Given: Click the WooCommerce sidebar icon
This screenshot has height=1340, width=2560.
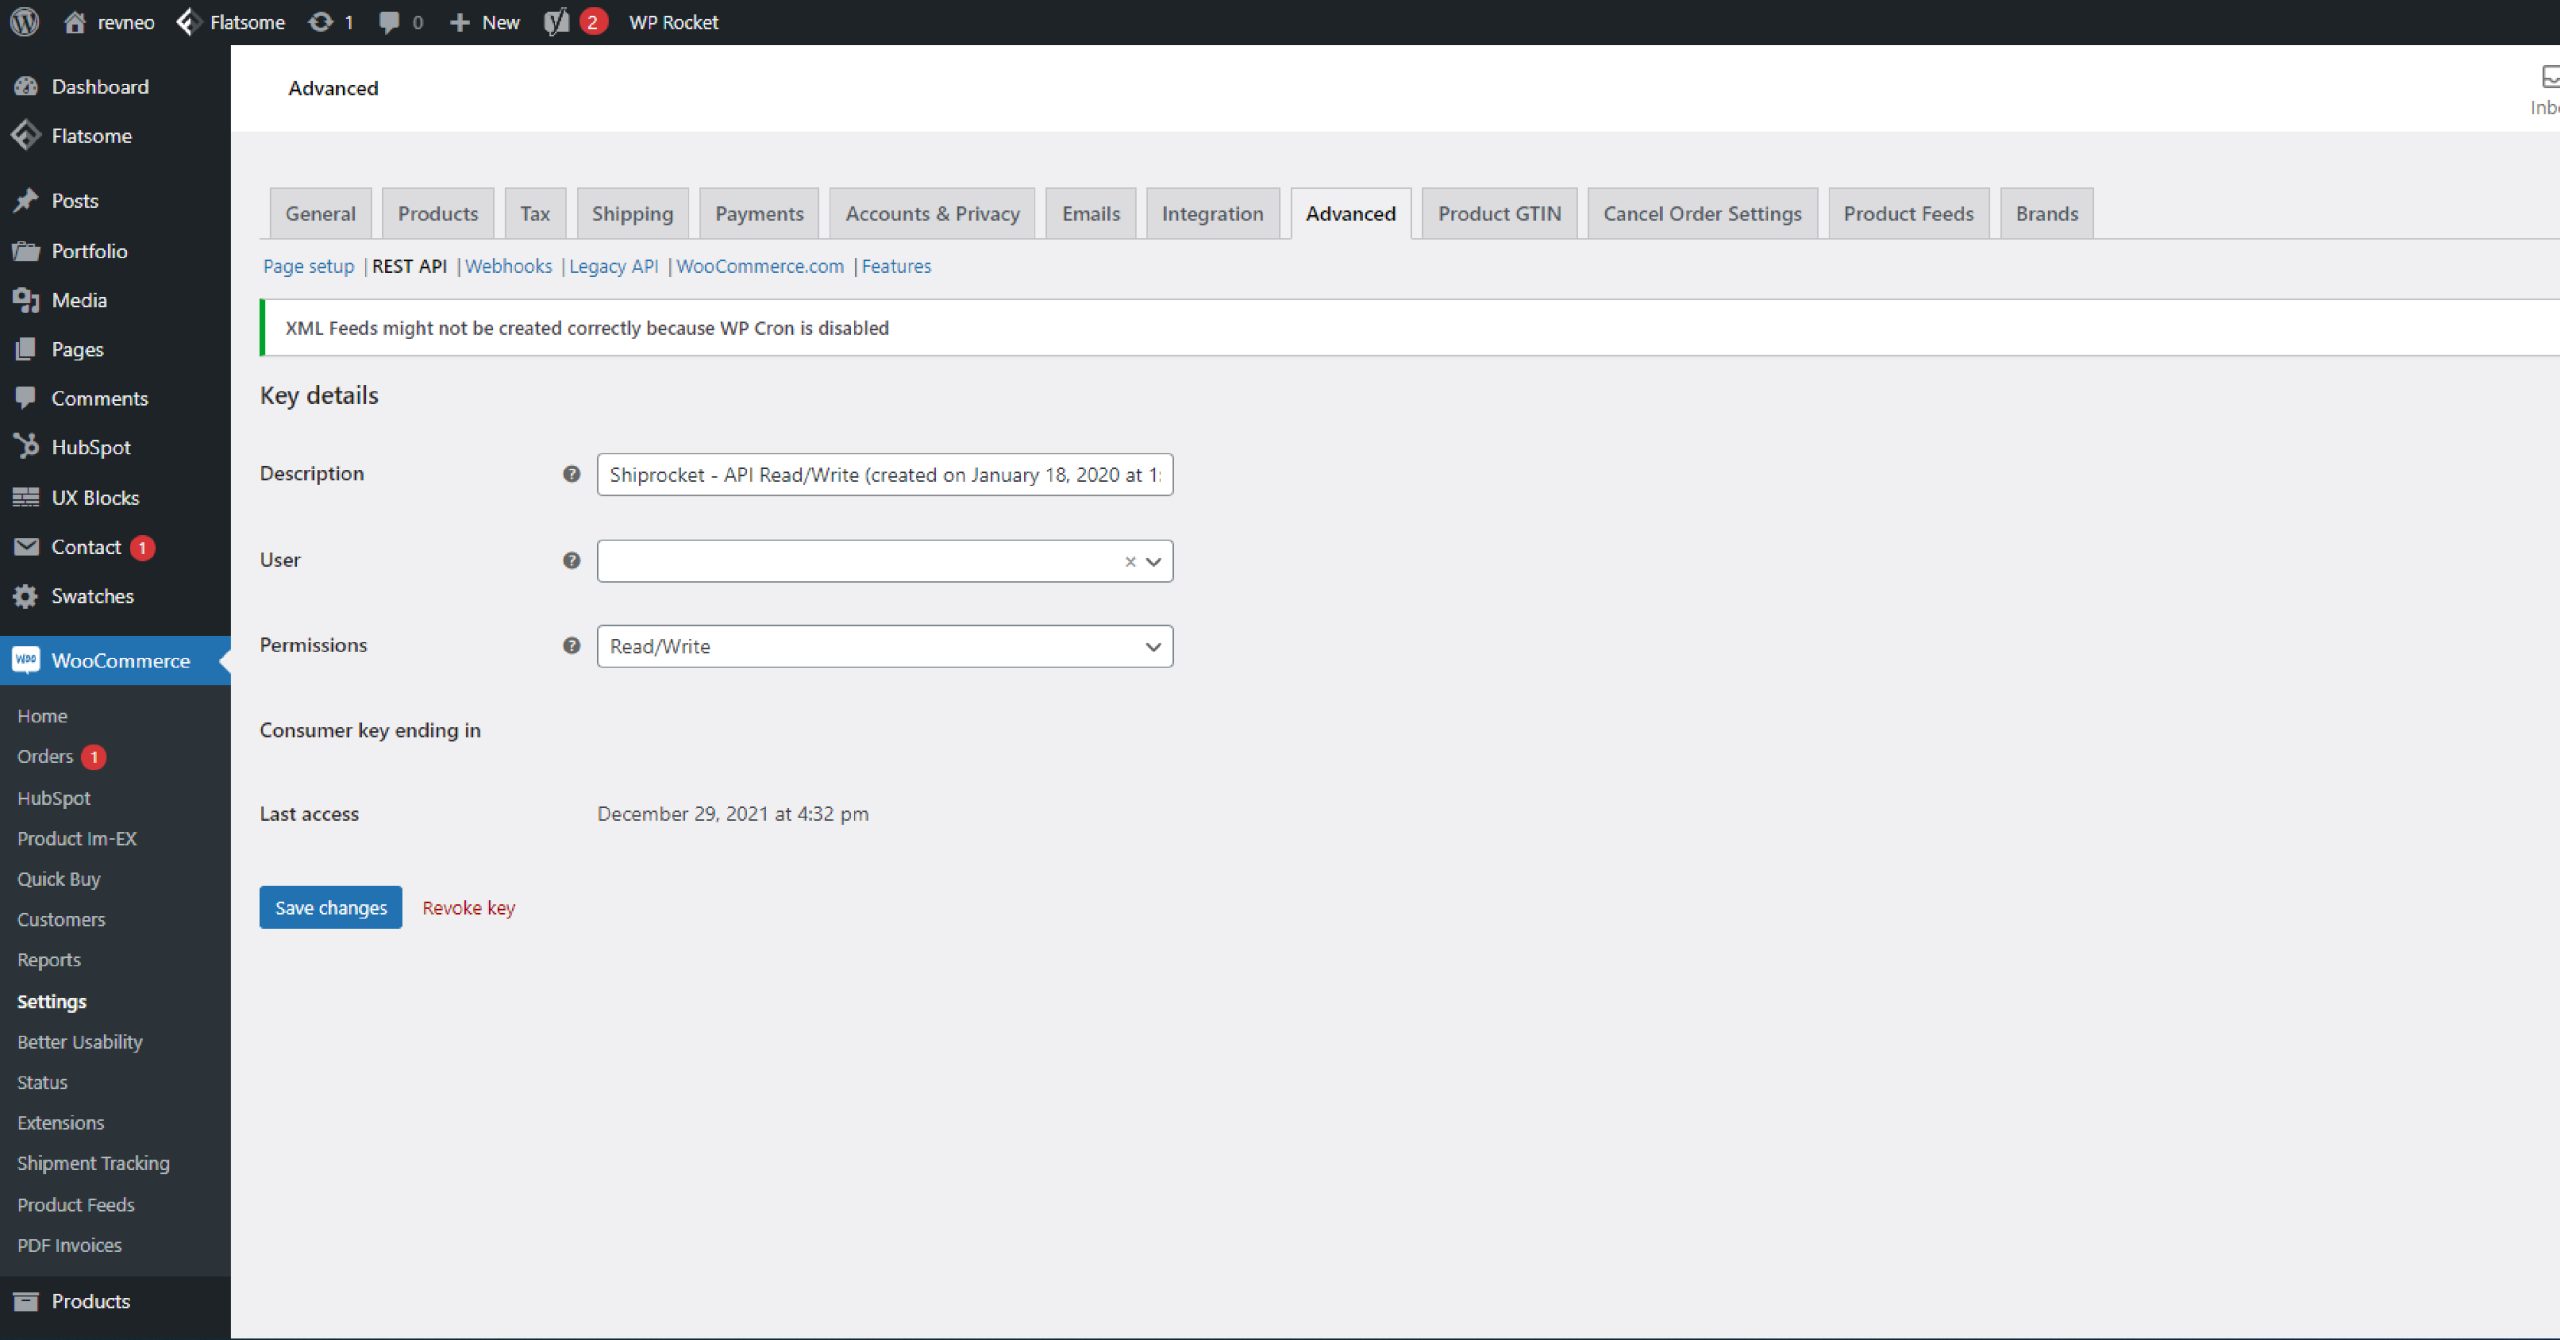Looking at the screenshot, I should (x=24, y=659).
